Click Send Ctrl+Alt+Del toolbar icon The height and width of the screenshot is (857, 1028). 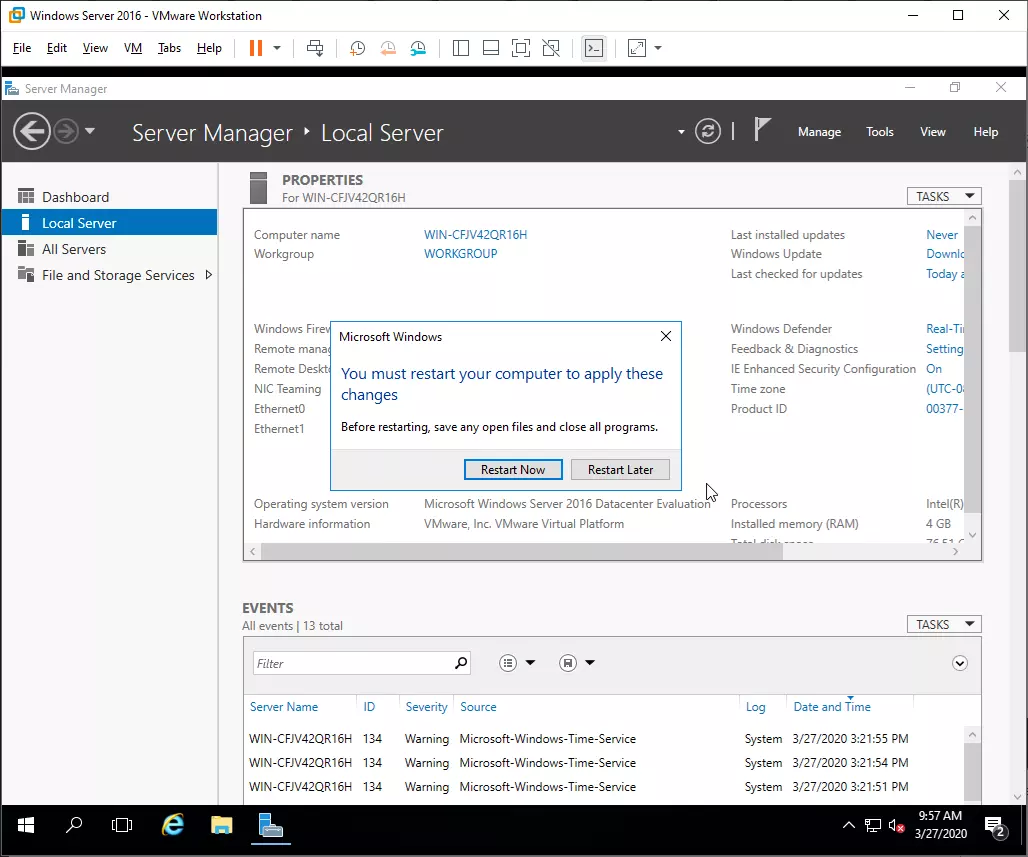(315, 48)
